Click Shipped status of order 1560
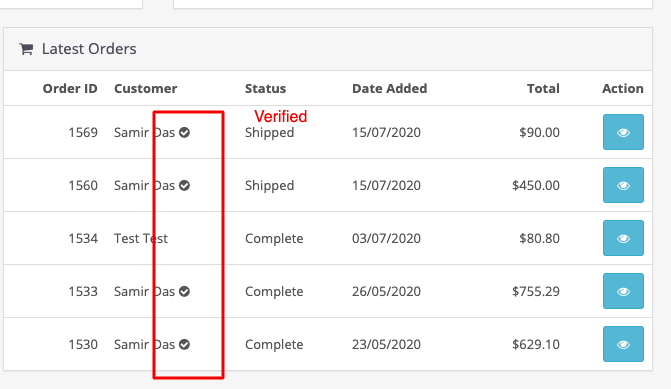The height and width of the screenshot is (389, 671). (x=270, y=186)
